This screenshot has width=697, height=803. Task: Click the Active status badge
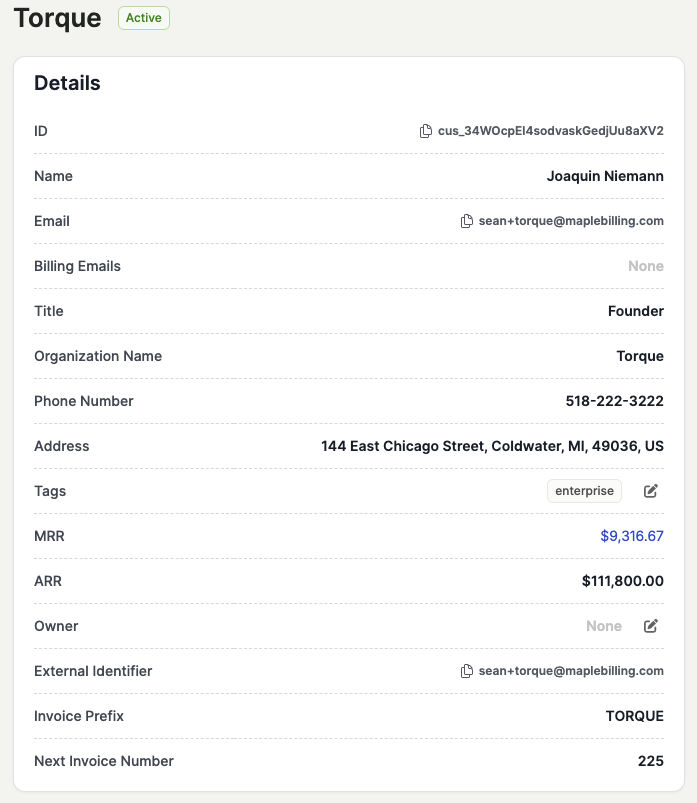click(144, 18)
